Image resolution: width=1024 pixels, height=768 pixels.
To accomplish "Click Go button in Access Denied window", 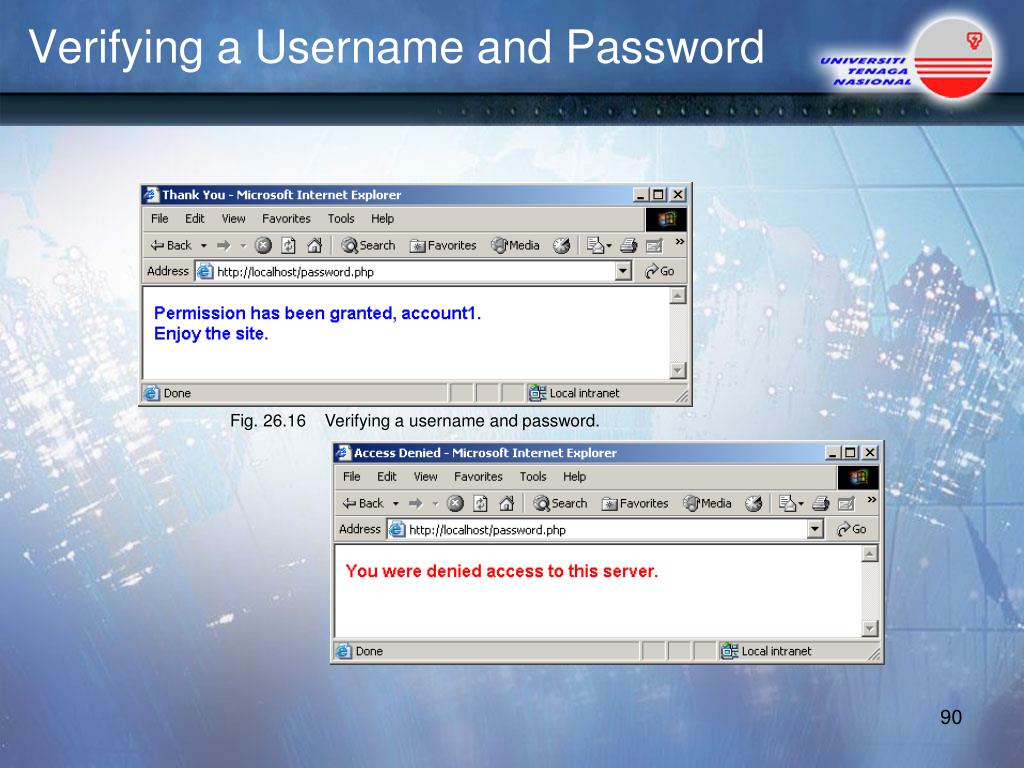I will pos(852,529).
